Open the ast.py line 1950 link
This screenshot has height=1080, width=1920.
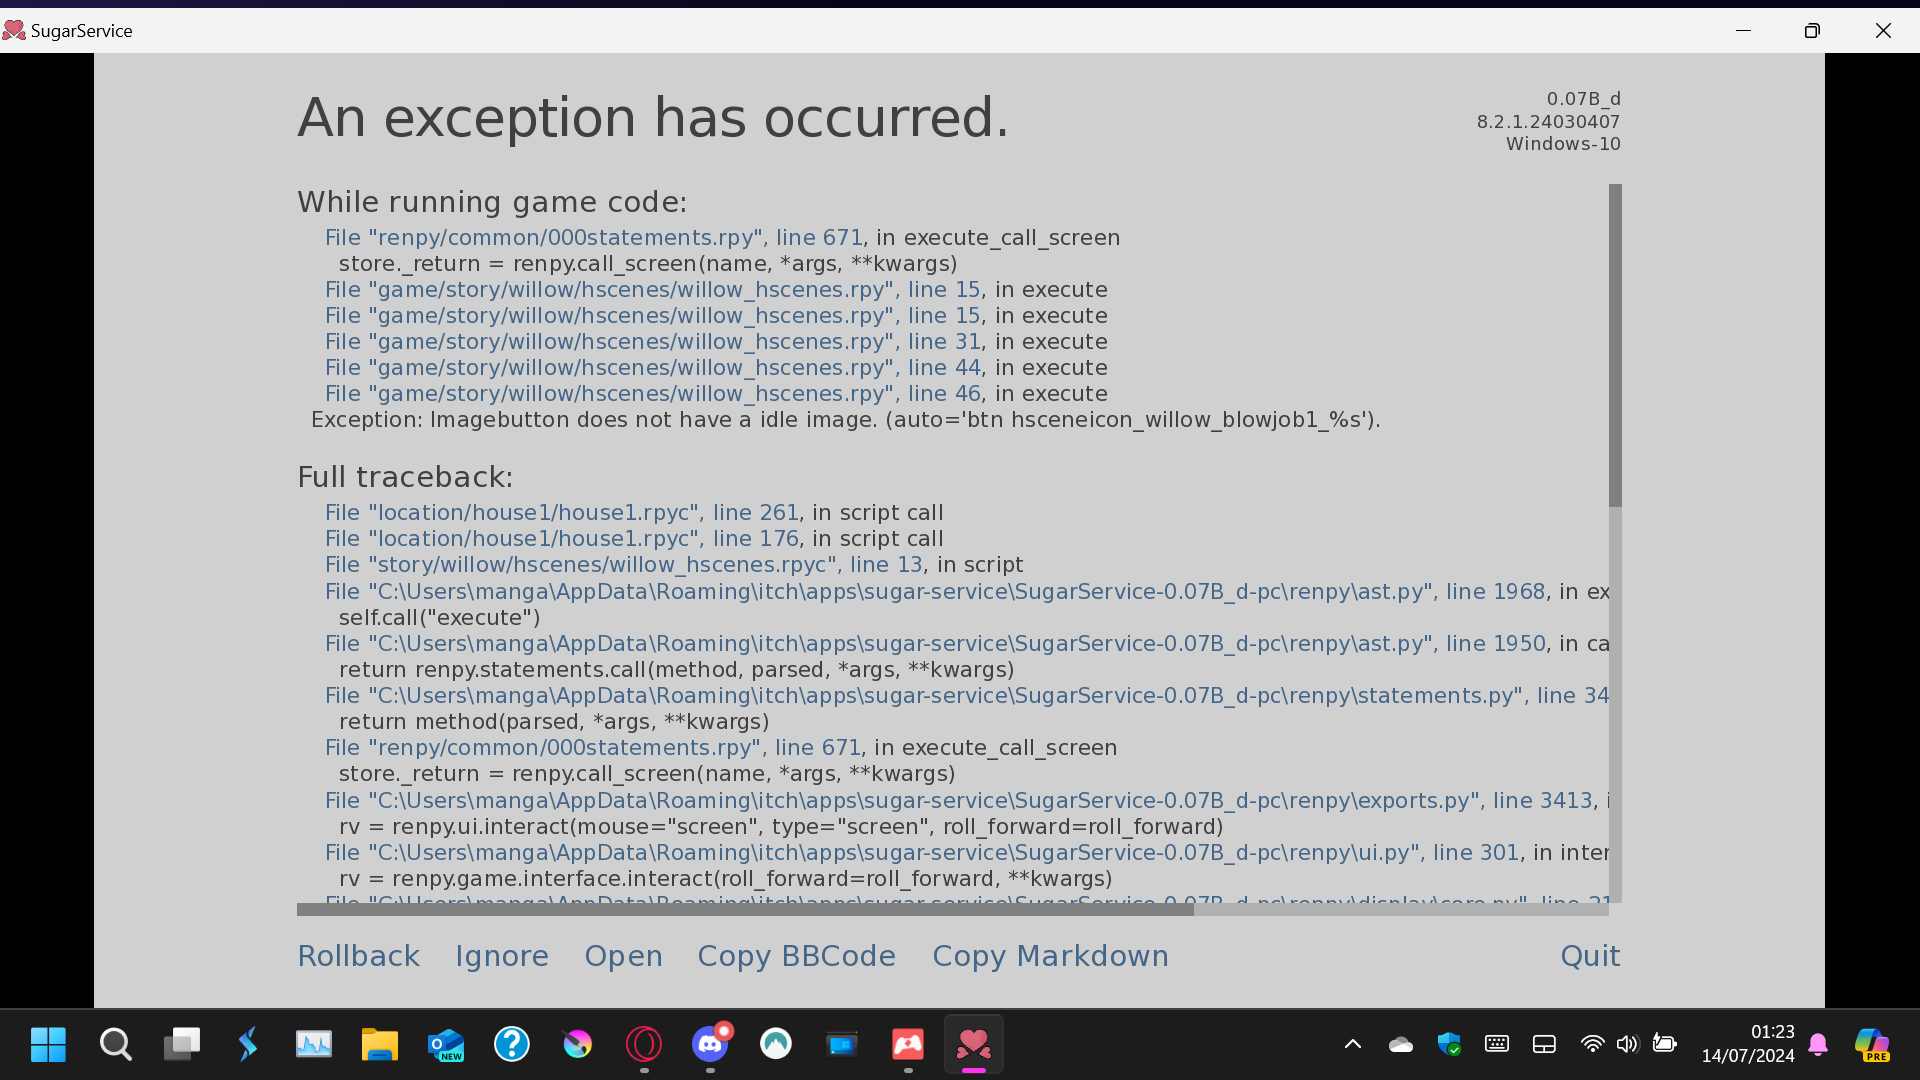pyautogui.click(x=935, y=644)
